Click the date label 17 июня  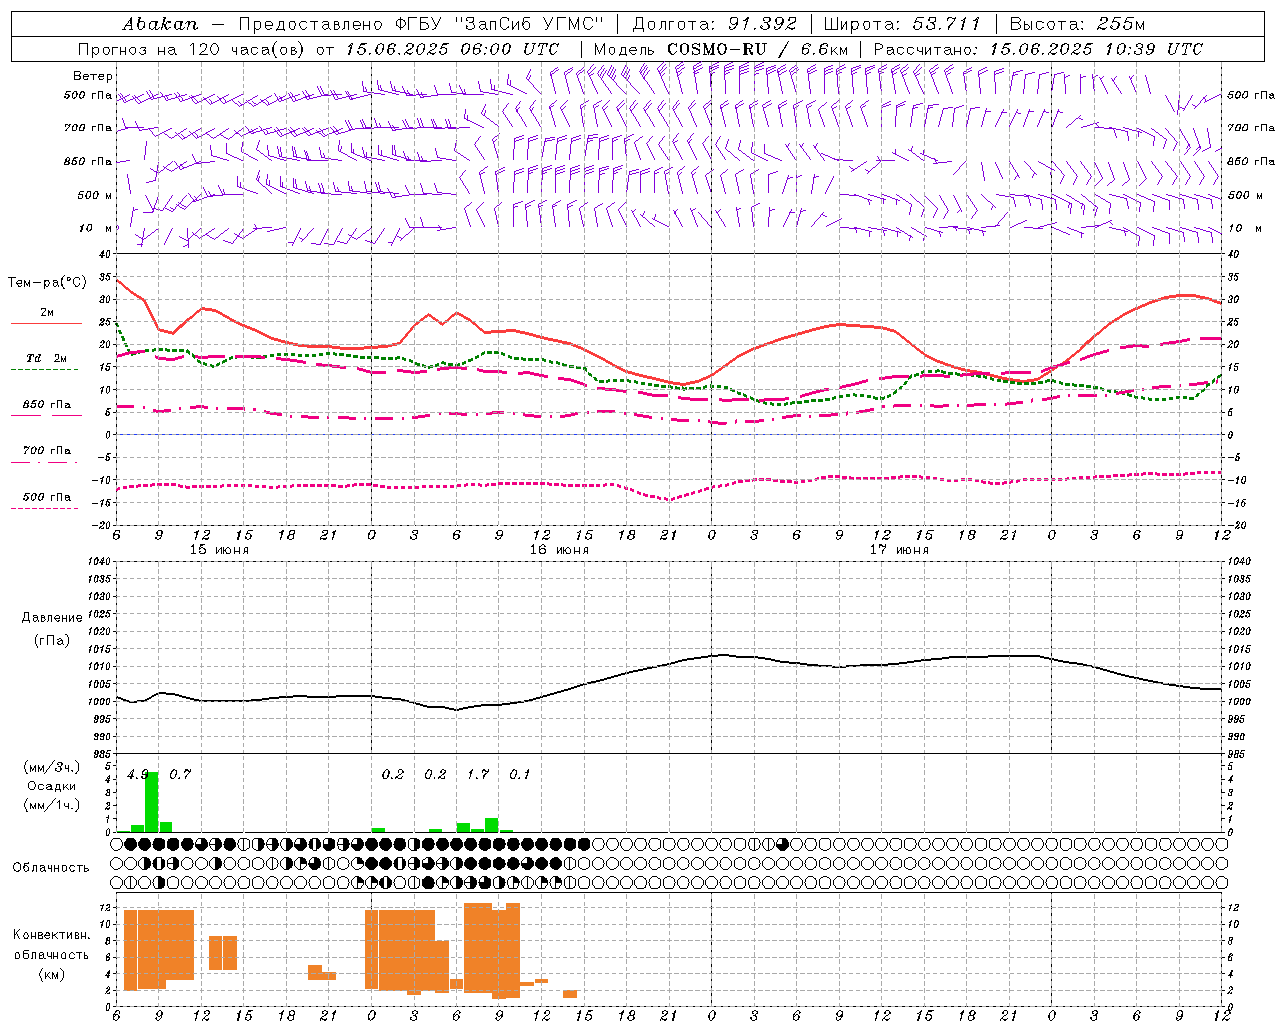pyautogui.click(x=899, y=550)
